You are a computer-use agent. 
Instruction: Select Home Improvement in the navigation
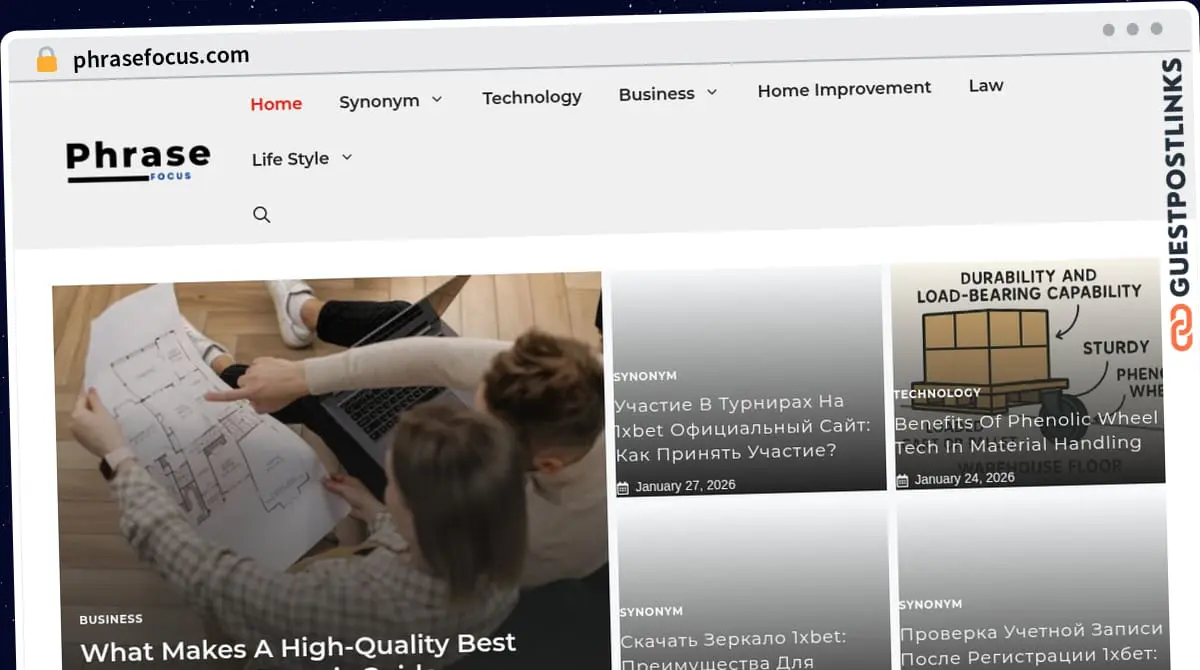pyautogui.click(x=844, y=89)
